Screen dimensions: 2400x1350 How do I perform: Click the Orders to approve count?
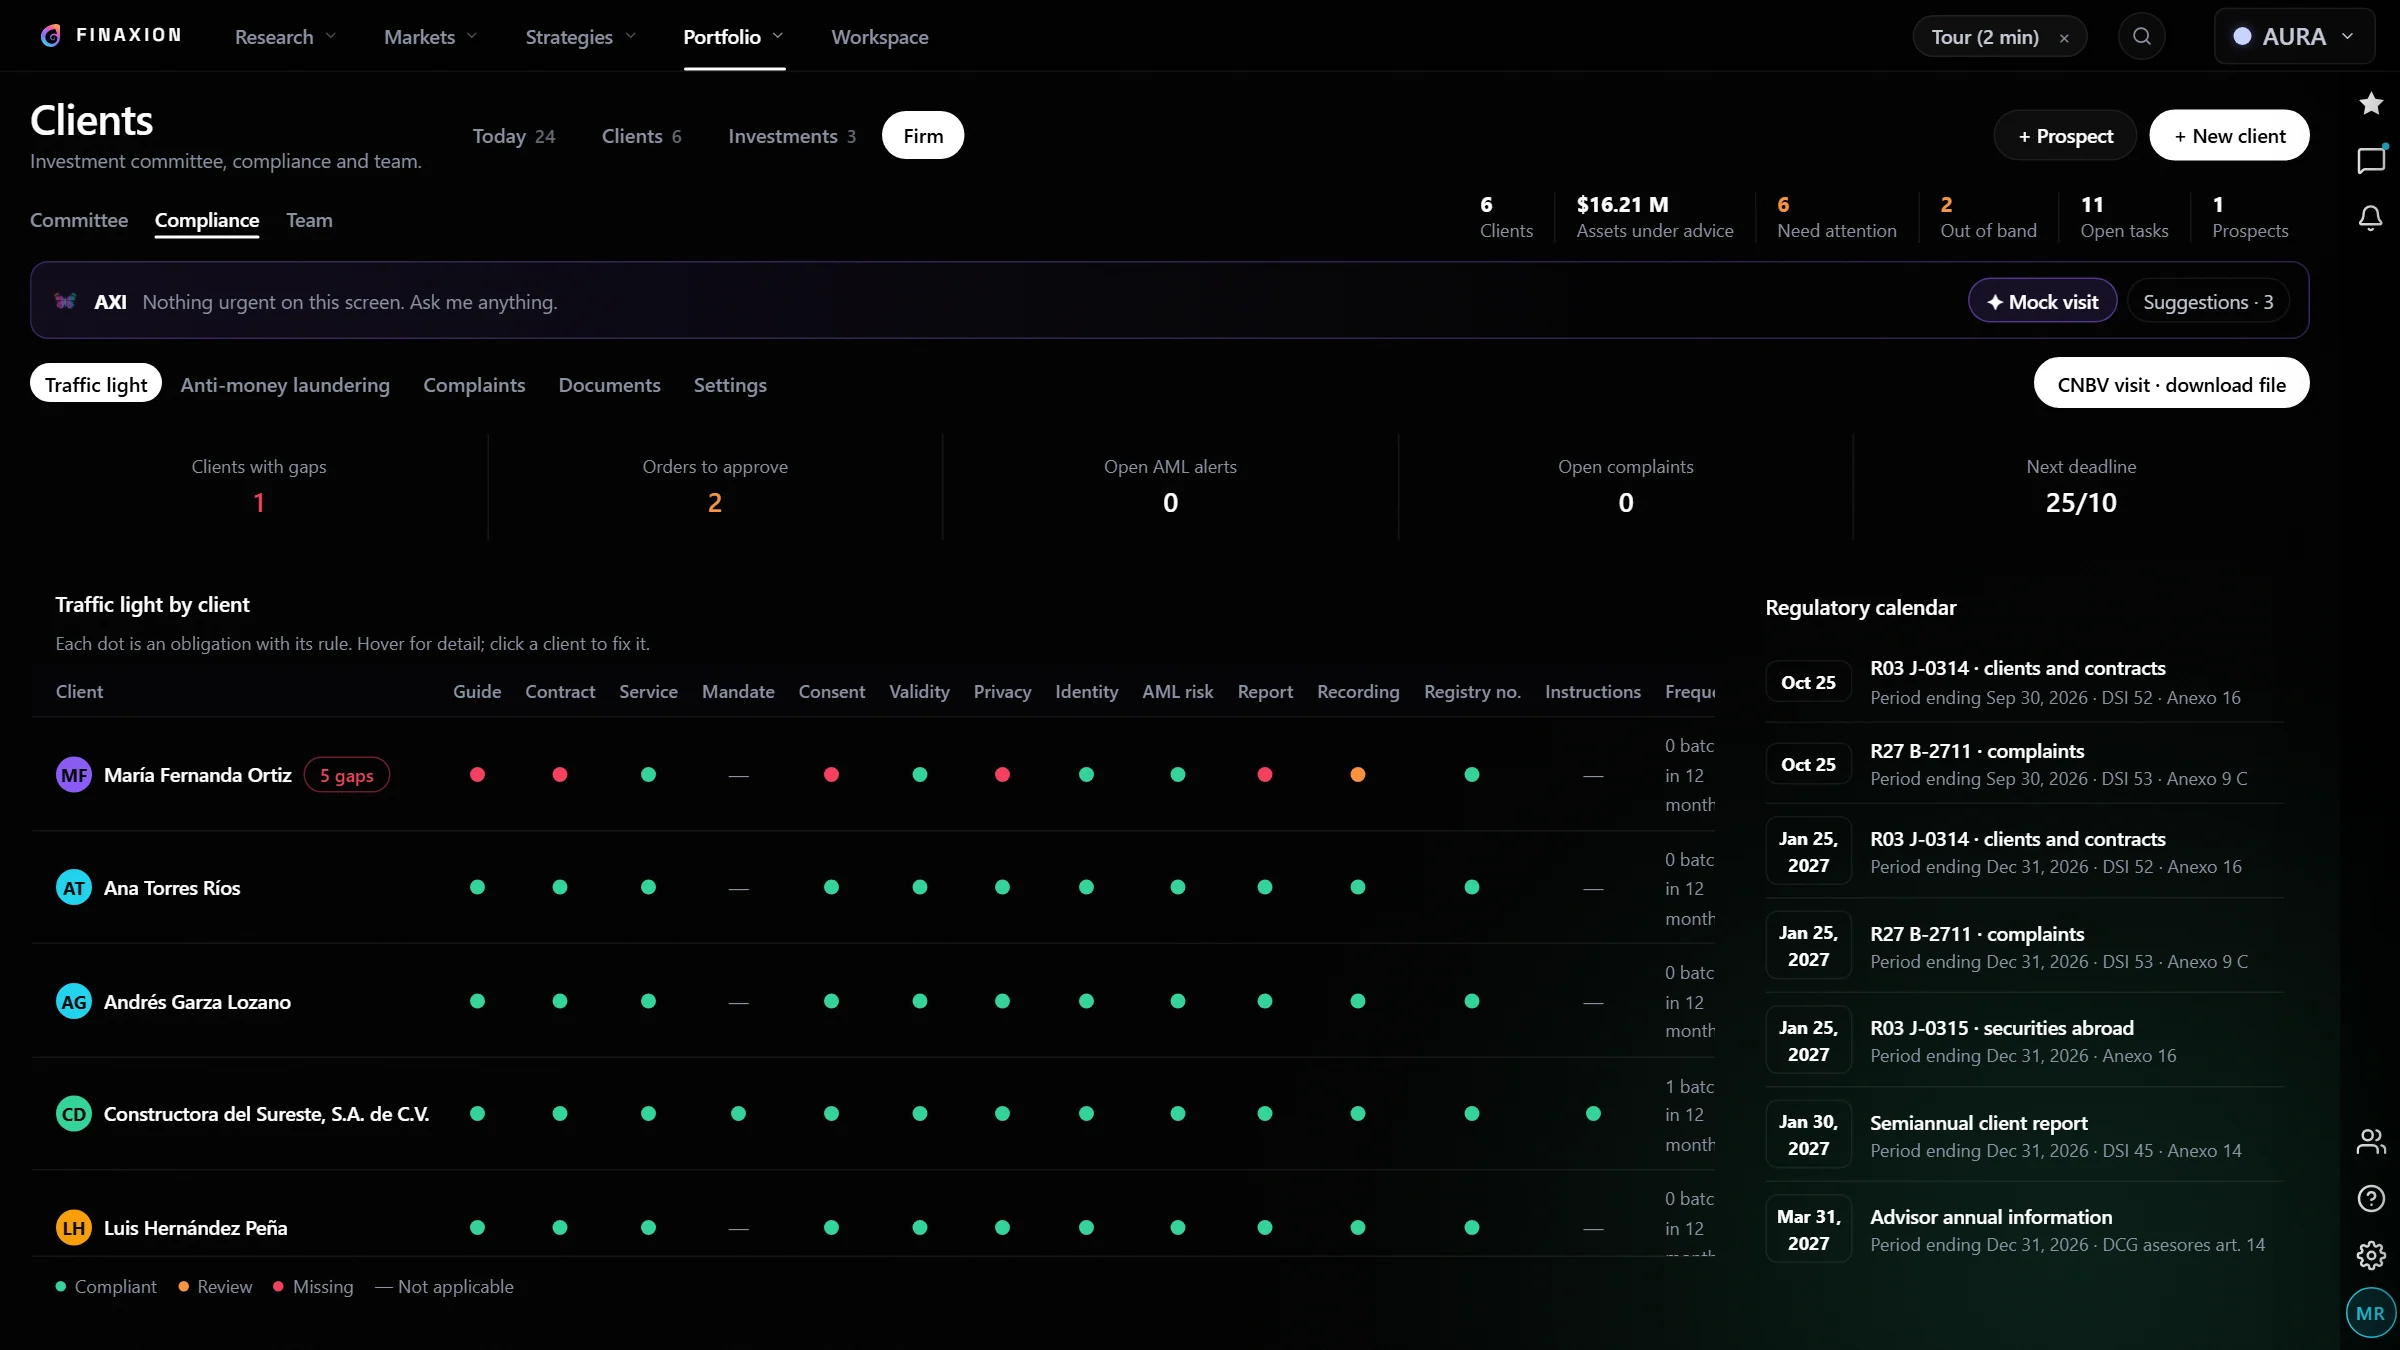(x=714, y=502)
